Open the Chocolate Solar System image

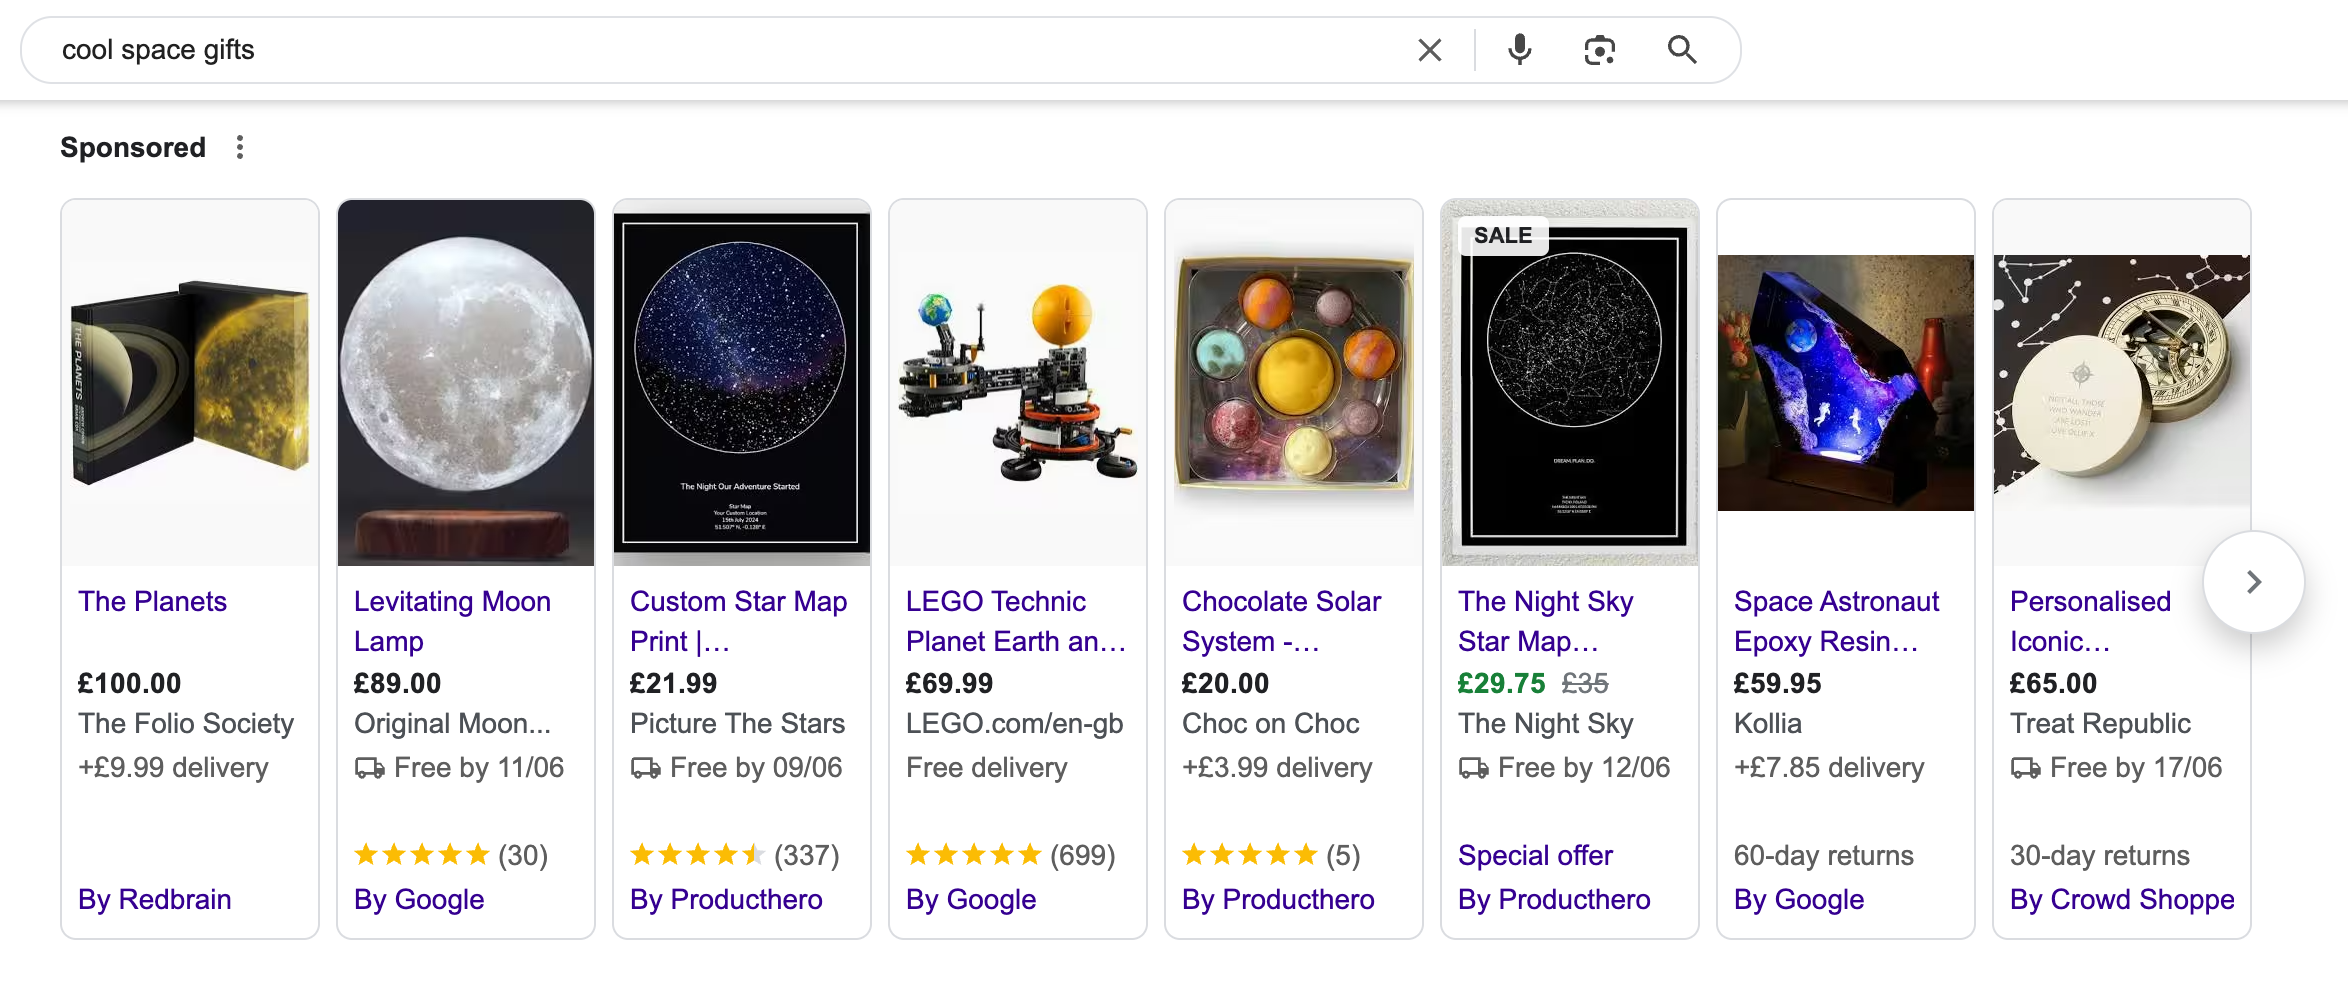click(1294, 383)
